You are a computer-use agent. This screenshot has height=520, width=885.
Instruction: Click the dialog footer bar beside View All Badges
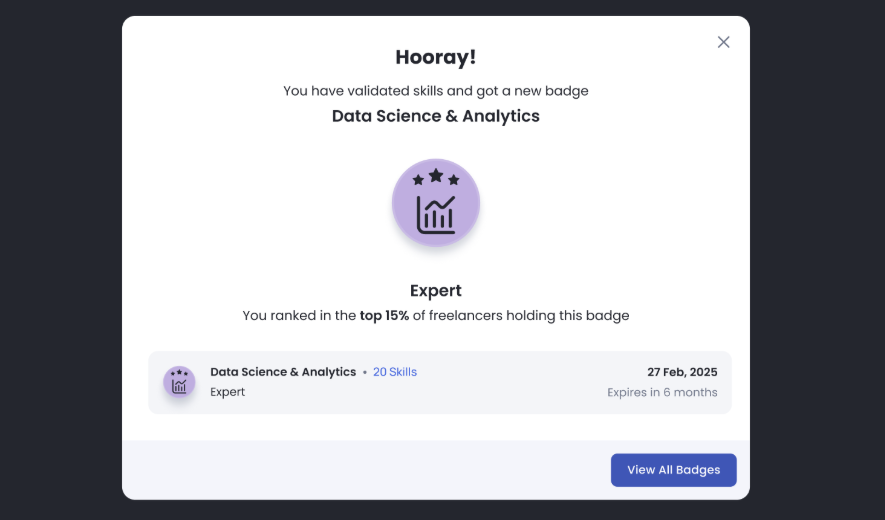click(360, 470)
